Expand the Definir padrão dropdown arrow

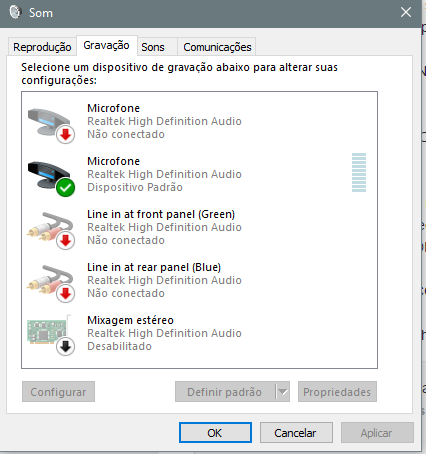point(283,392)
